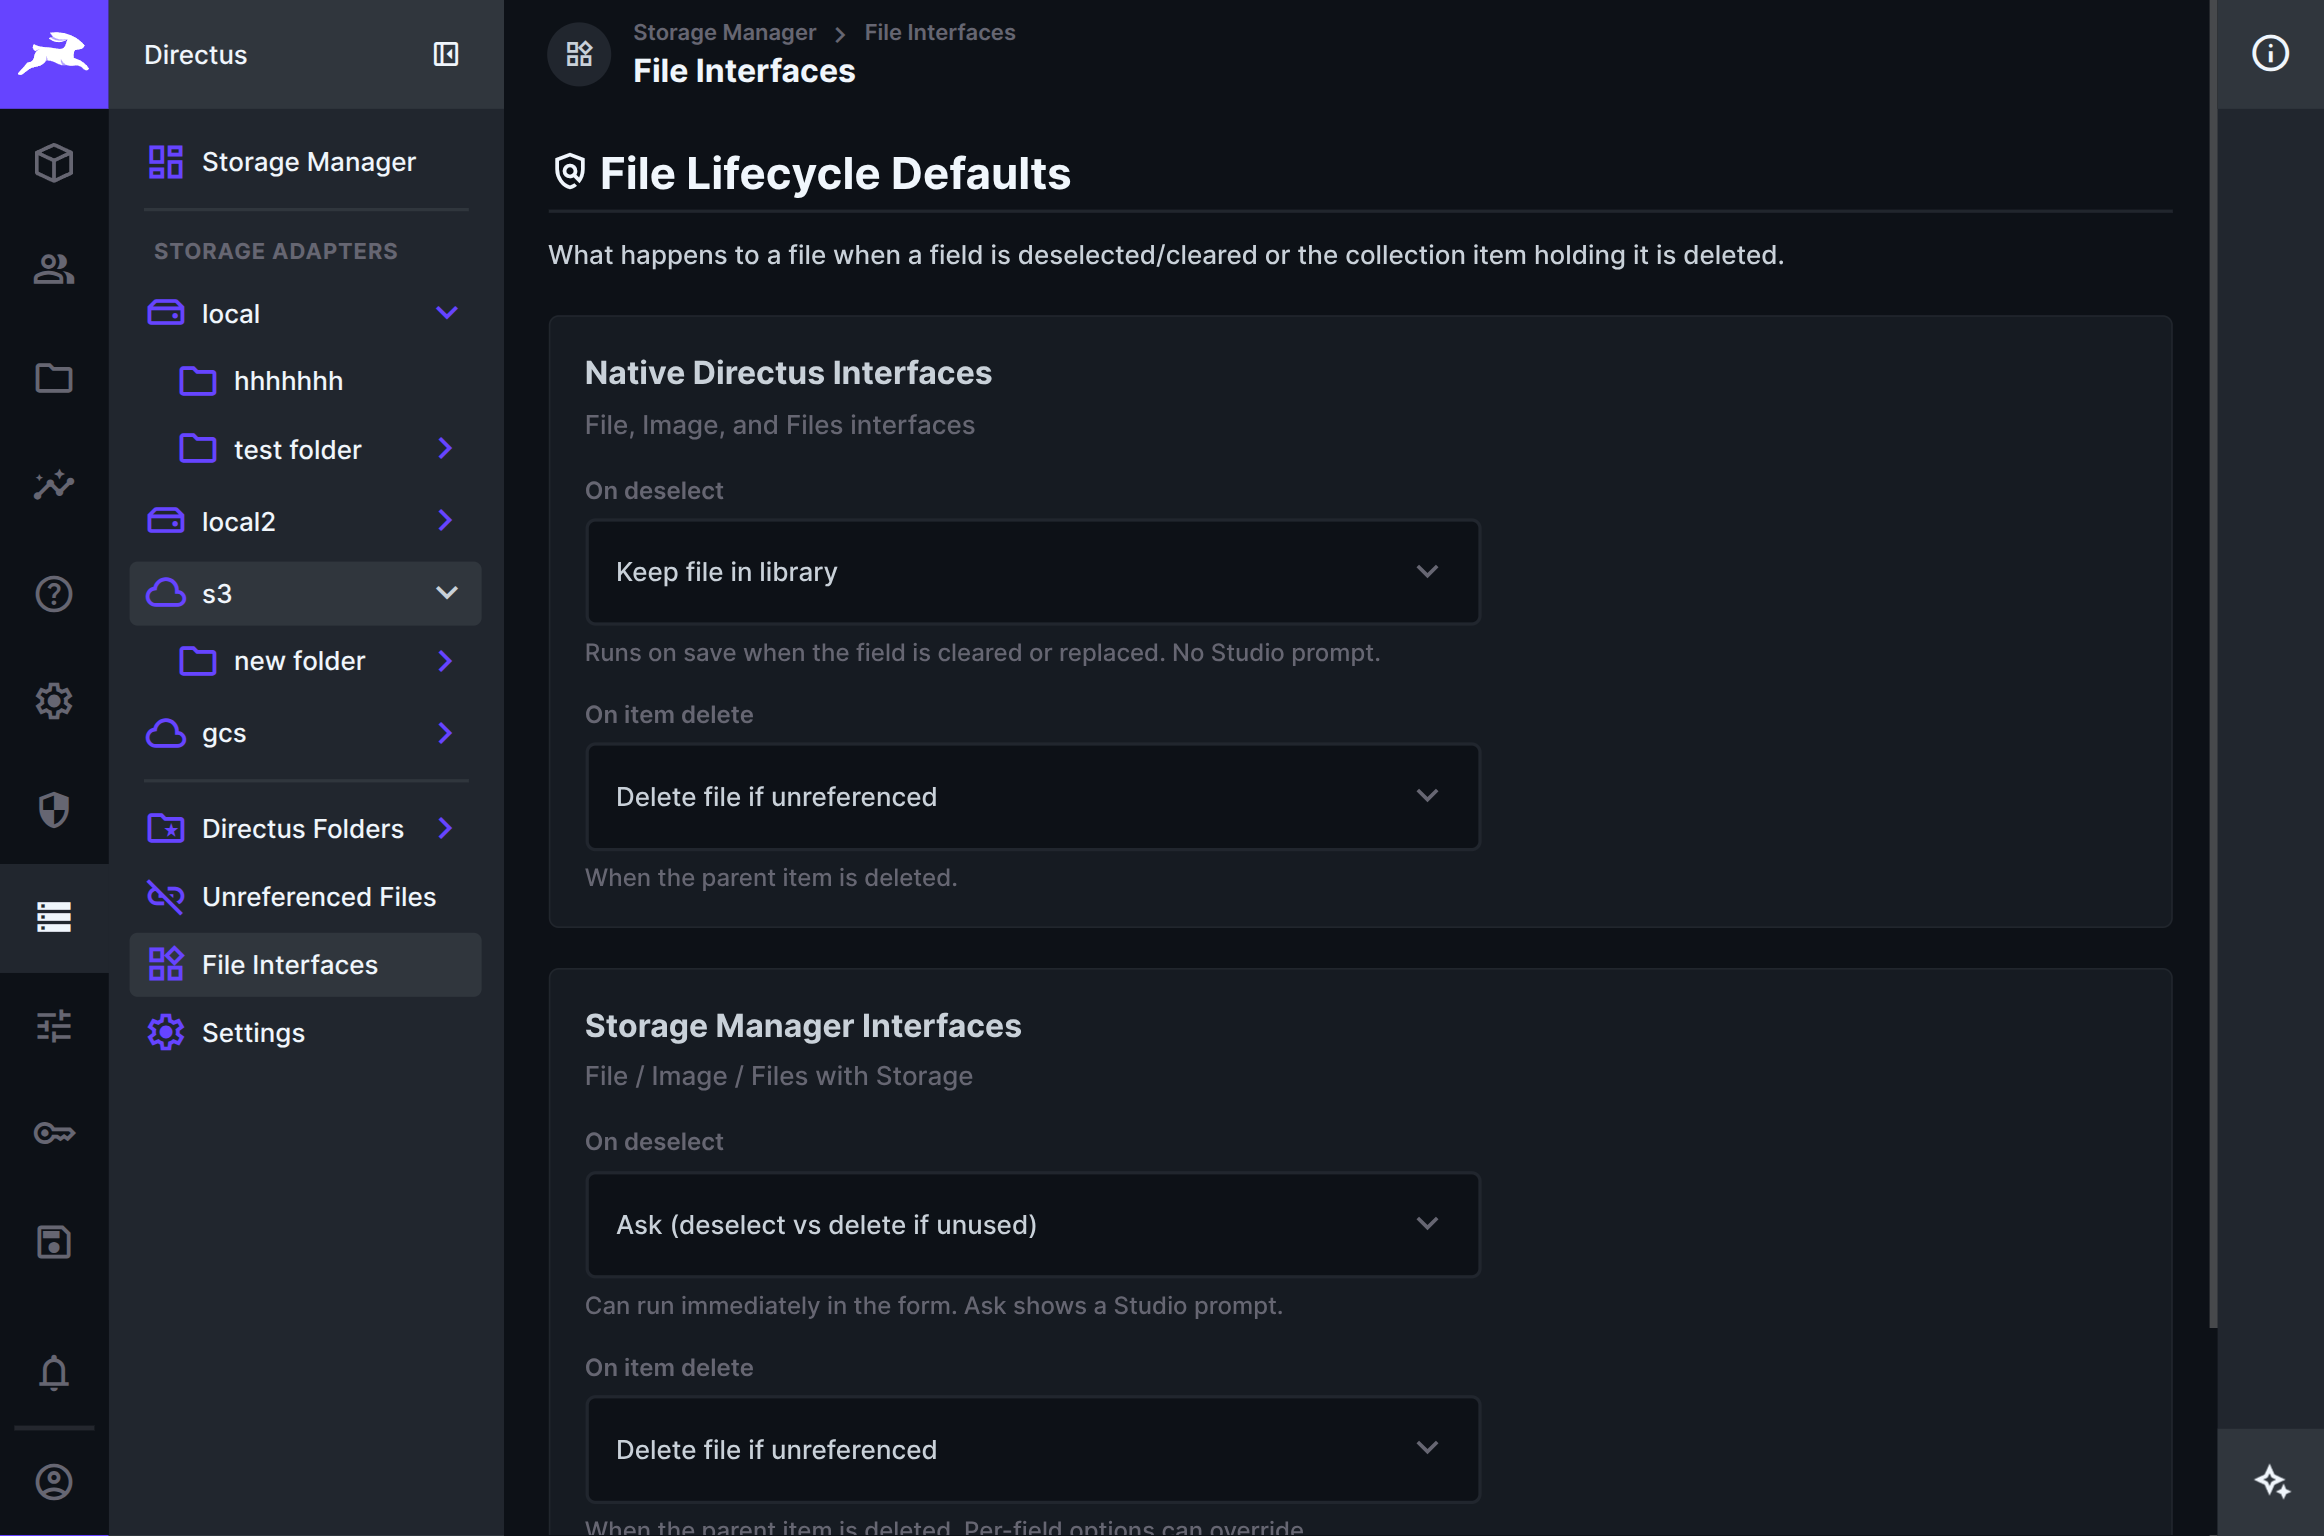Open the Settings gear module icon
The height and width of the screenshot is (1536, 2324).
pos(54,701)
